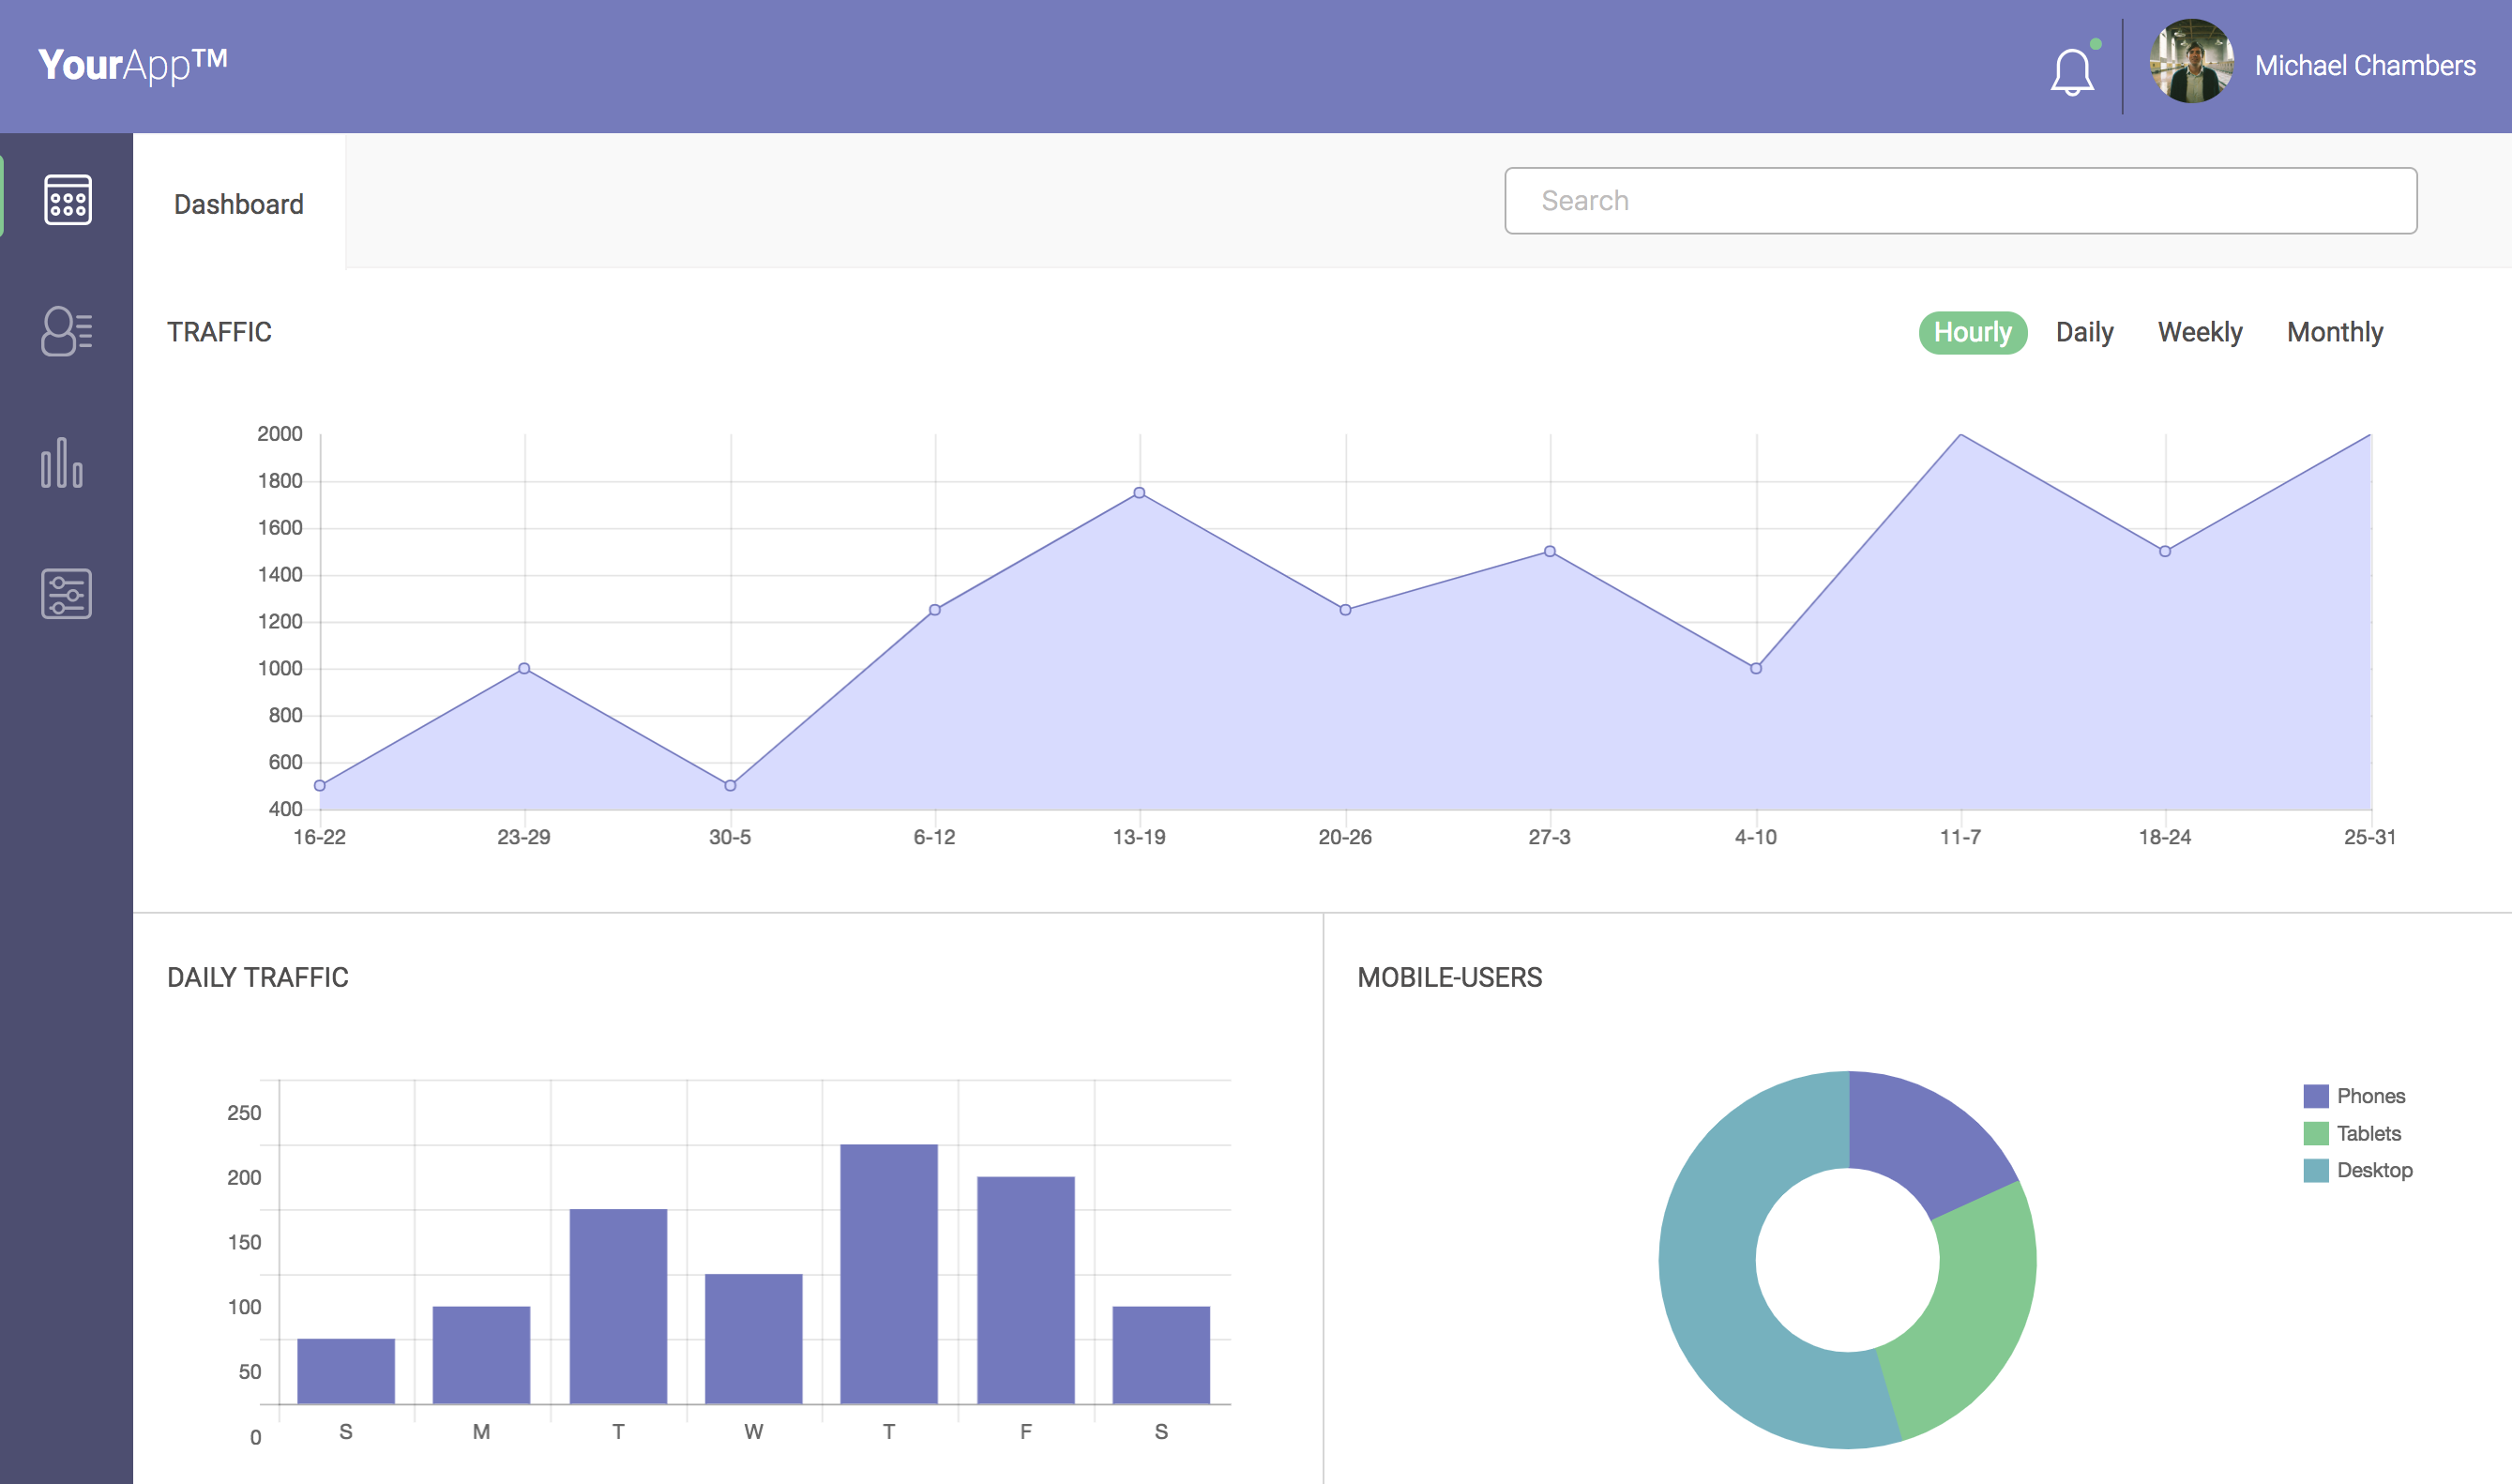
Task: Open the sliders settings sidebar icon
Action: tap(67, 594)
